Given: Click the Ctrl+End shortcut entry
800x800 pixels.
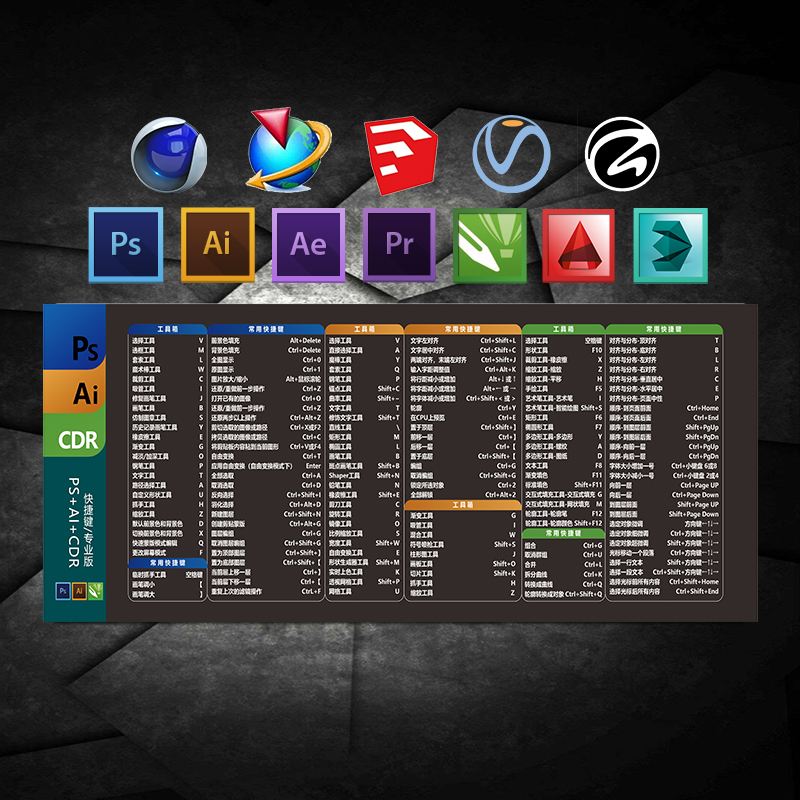Looking at the screenshot, I should pos(705,418).
